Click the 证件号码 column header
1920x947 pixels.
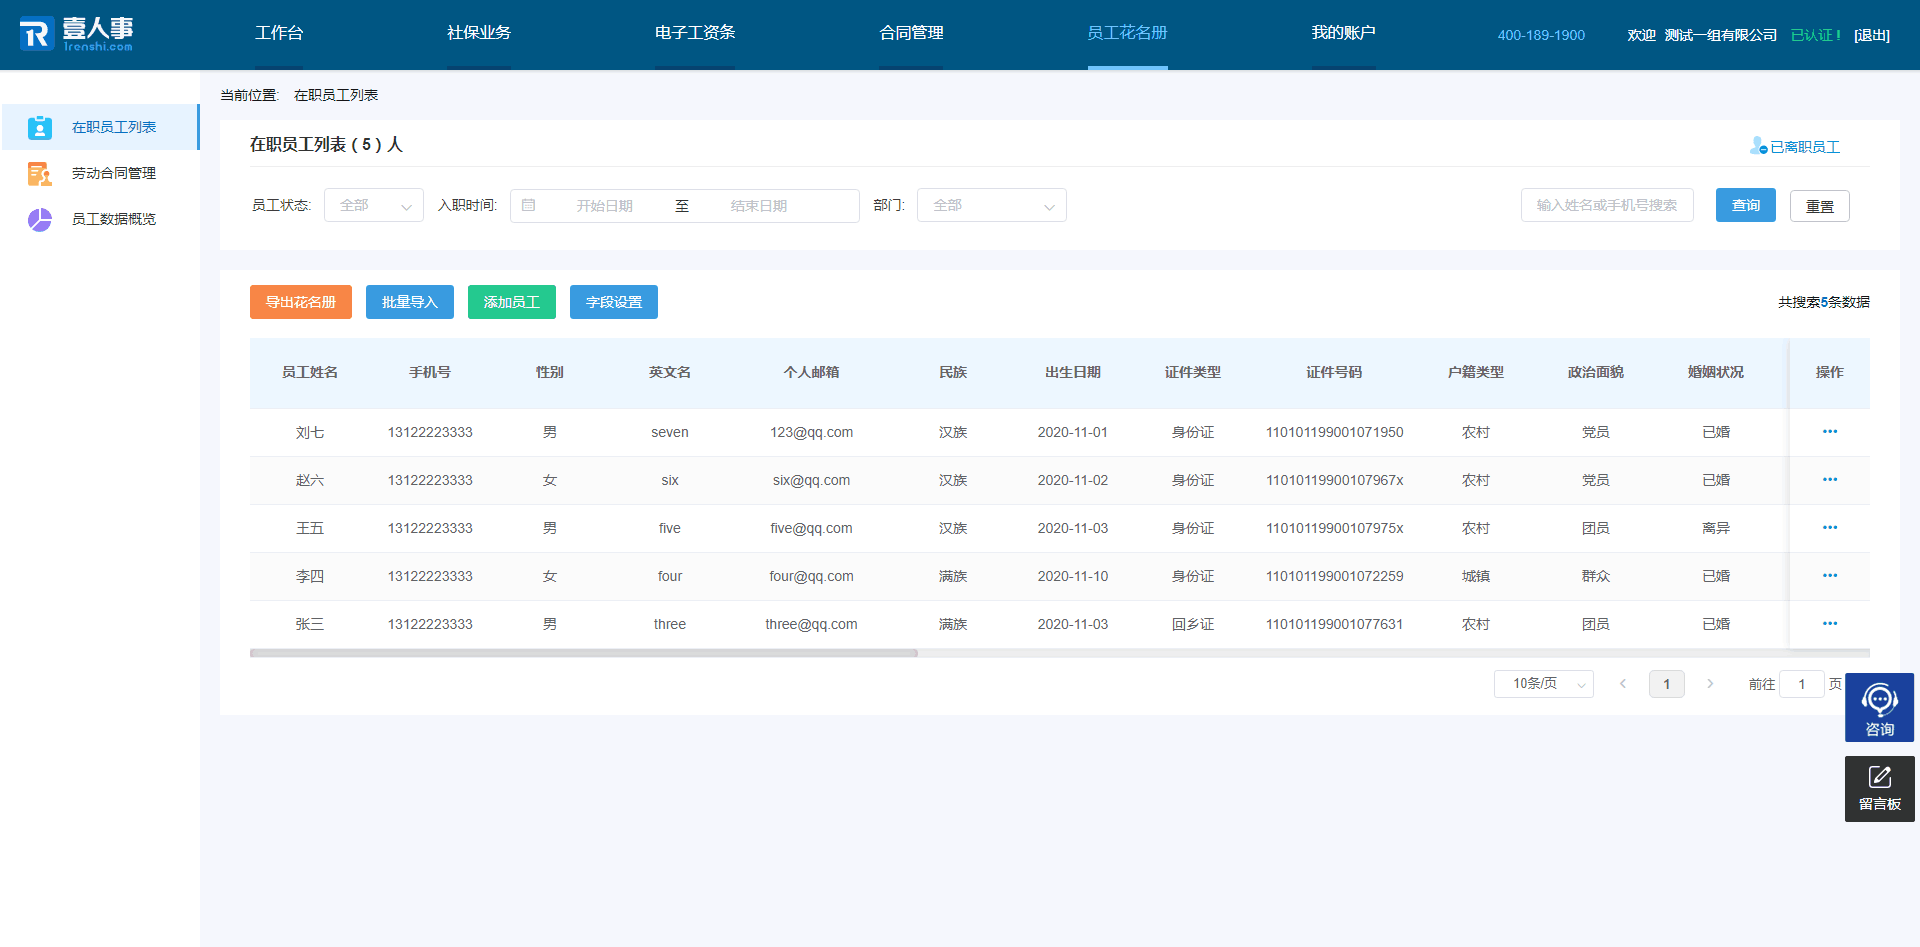(1334, 372)
